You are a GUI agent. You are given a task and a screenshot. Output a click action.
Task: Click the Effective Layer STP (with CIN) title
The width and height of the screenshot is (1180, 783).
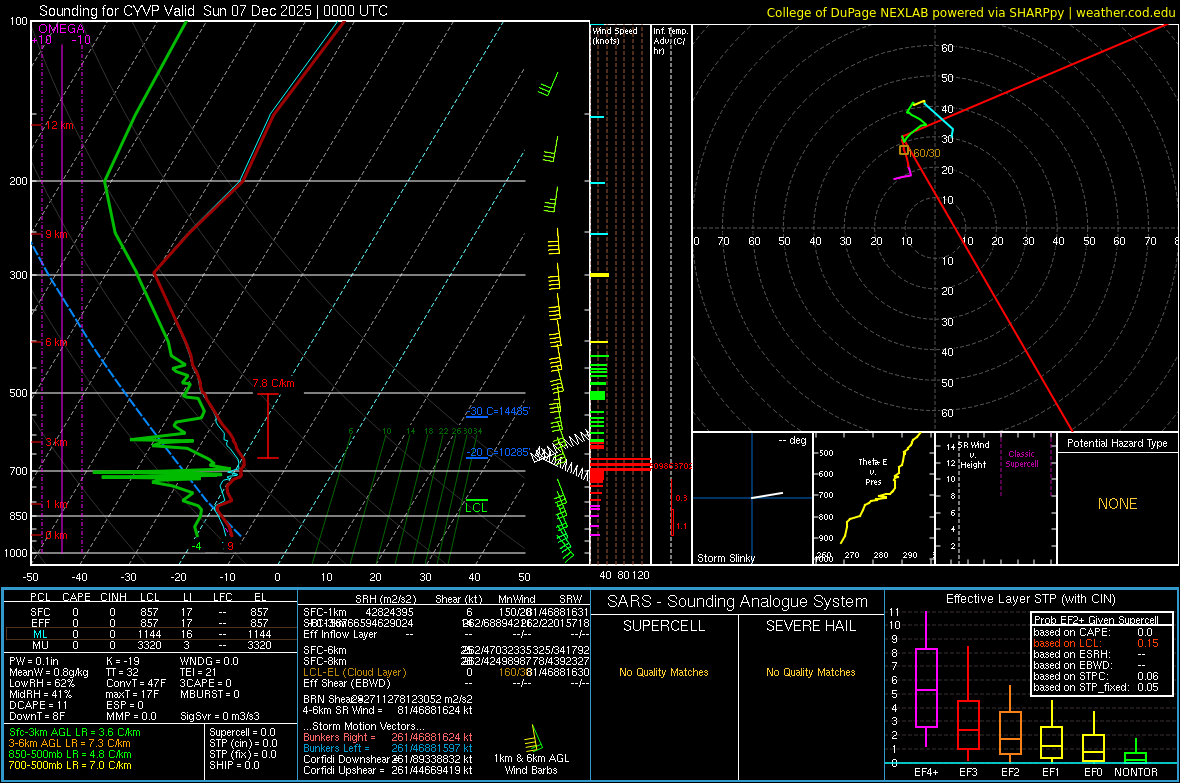coord(1031,599)
